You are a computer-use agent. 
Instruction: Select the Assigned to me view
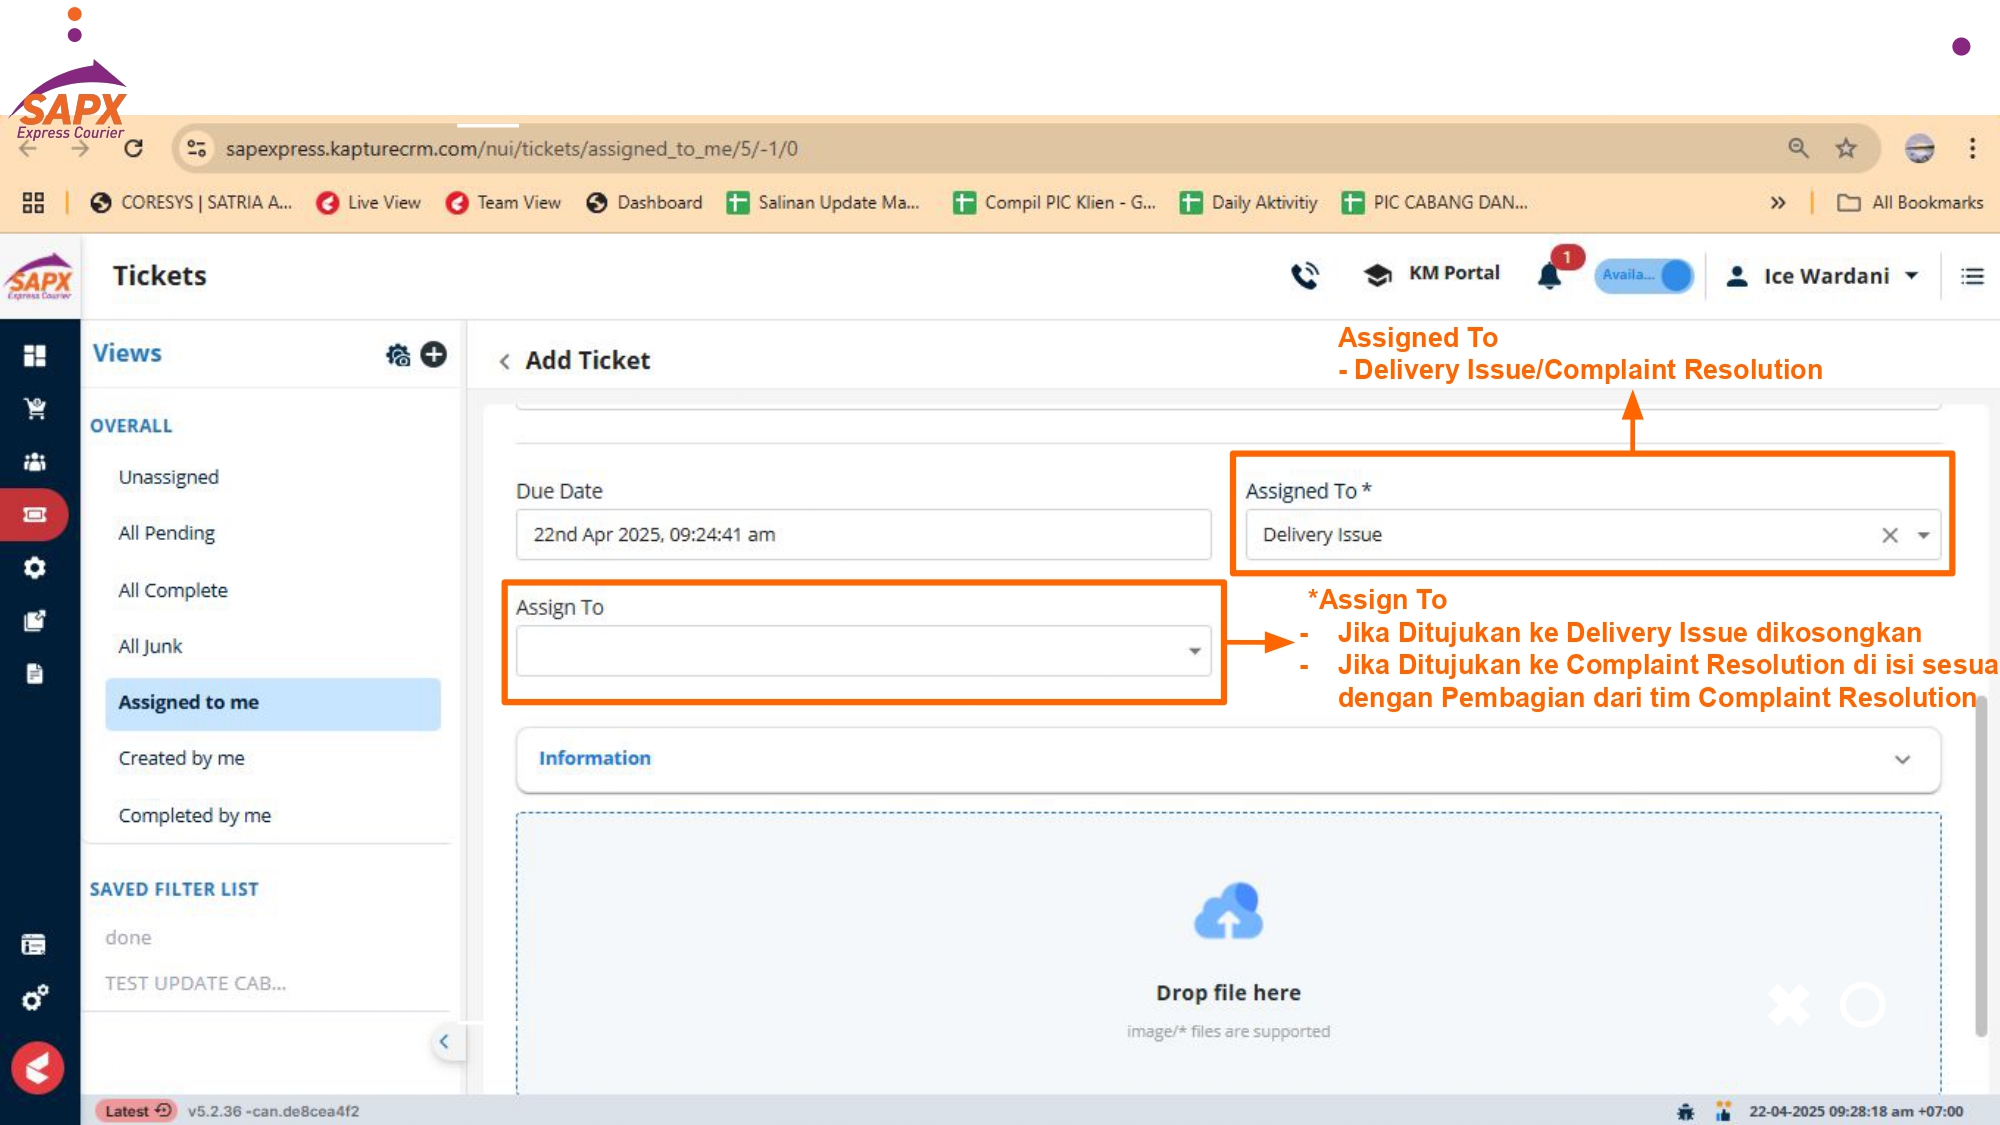coord(272,703)
